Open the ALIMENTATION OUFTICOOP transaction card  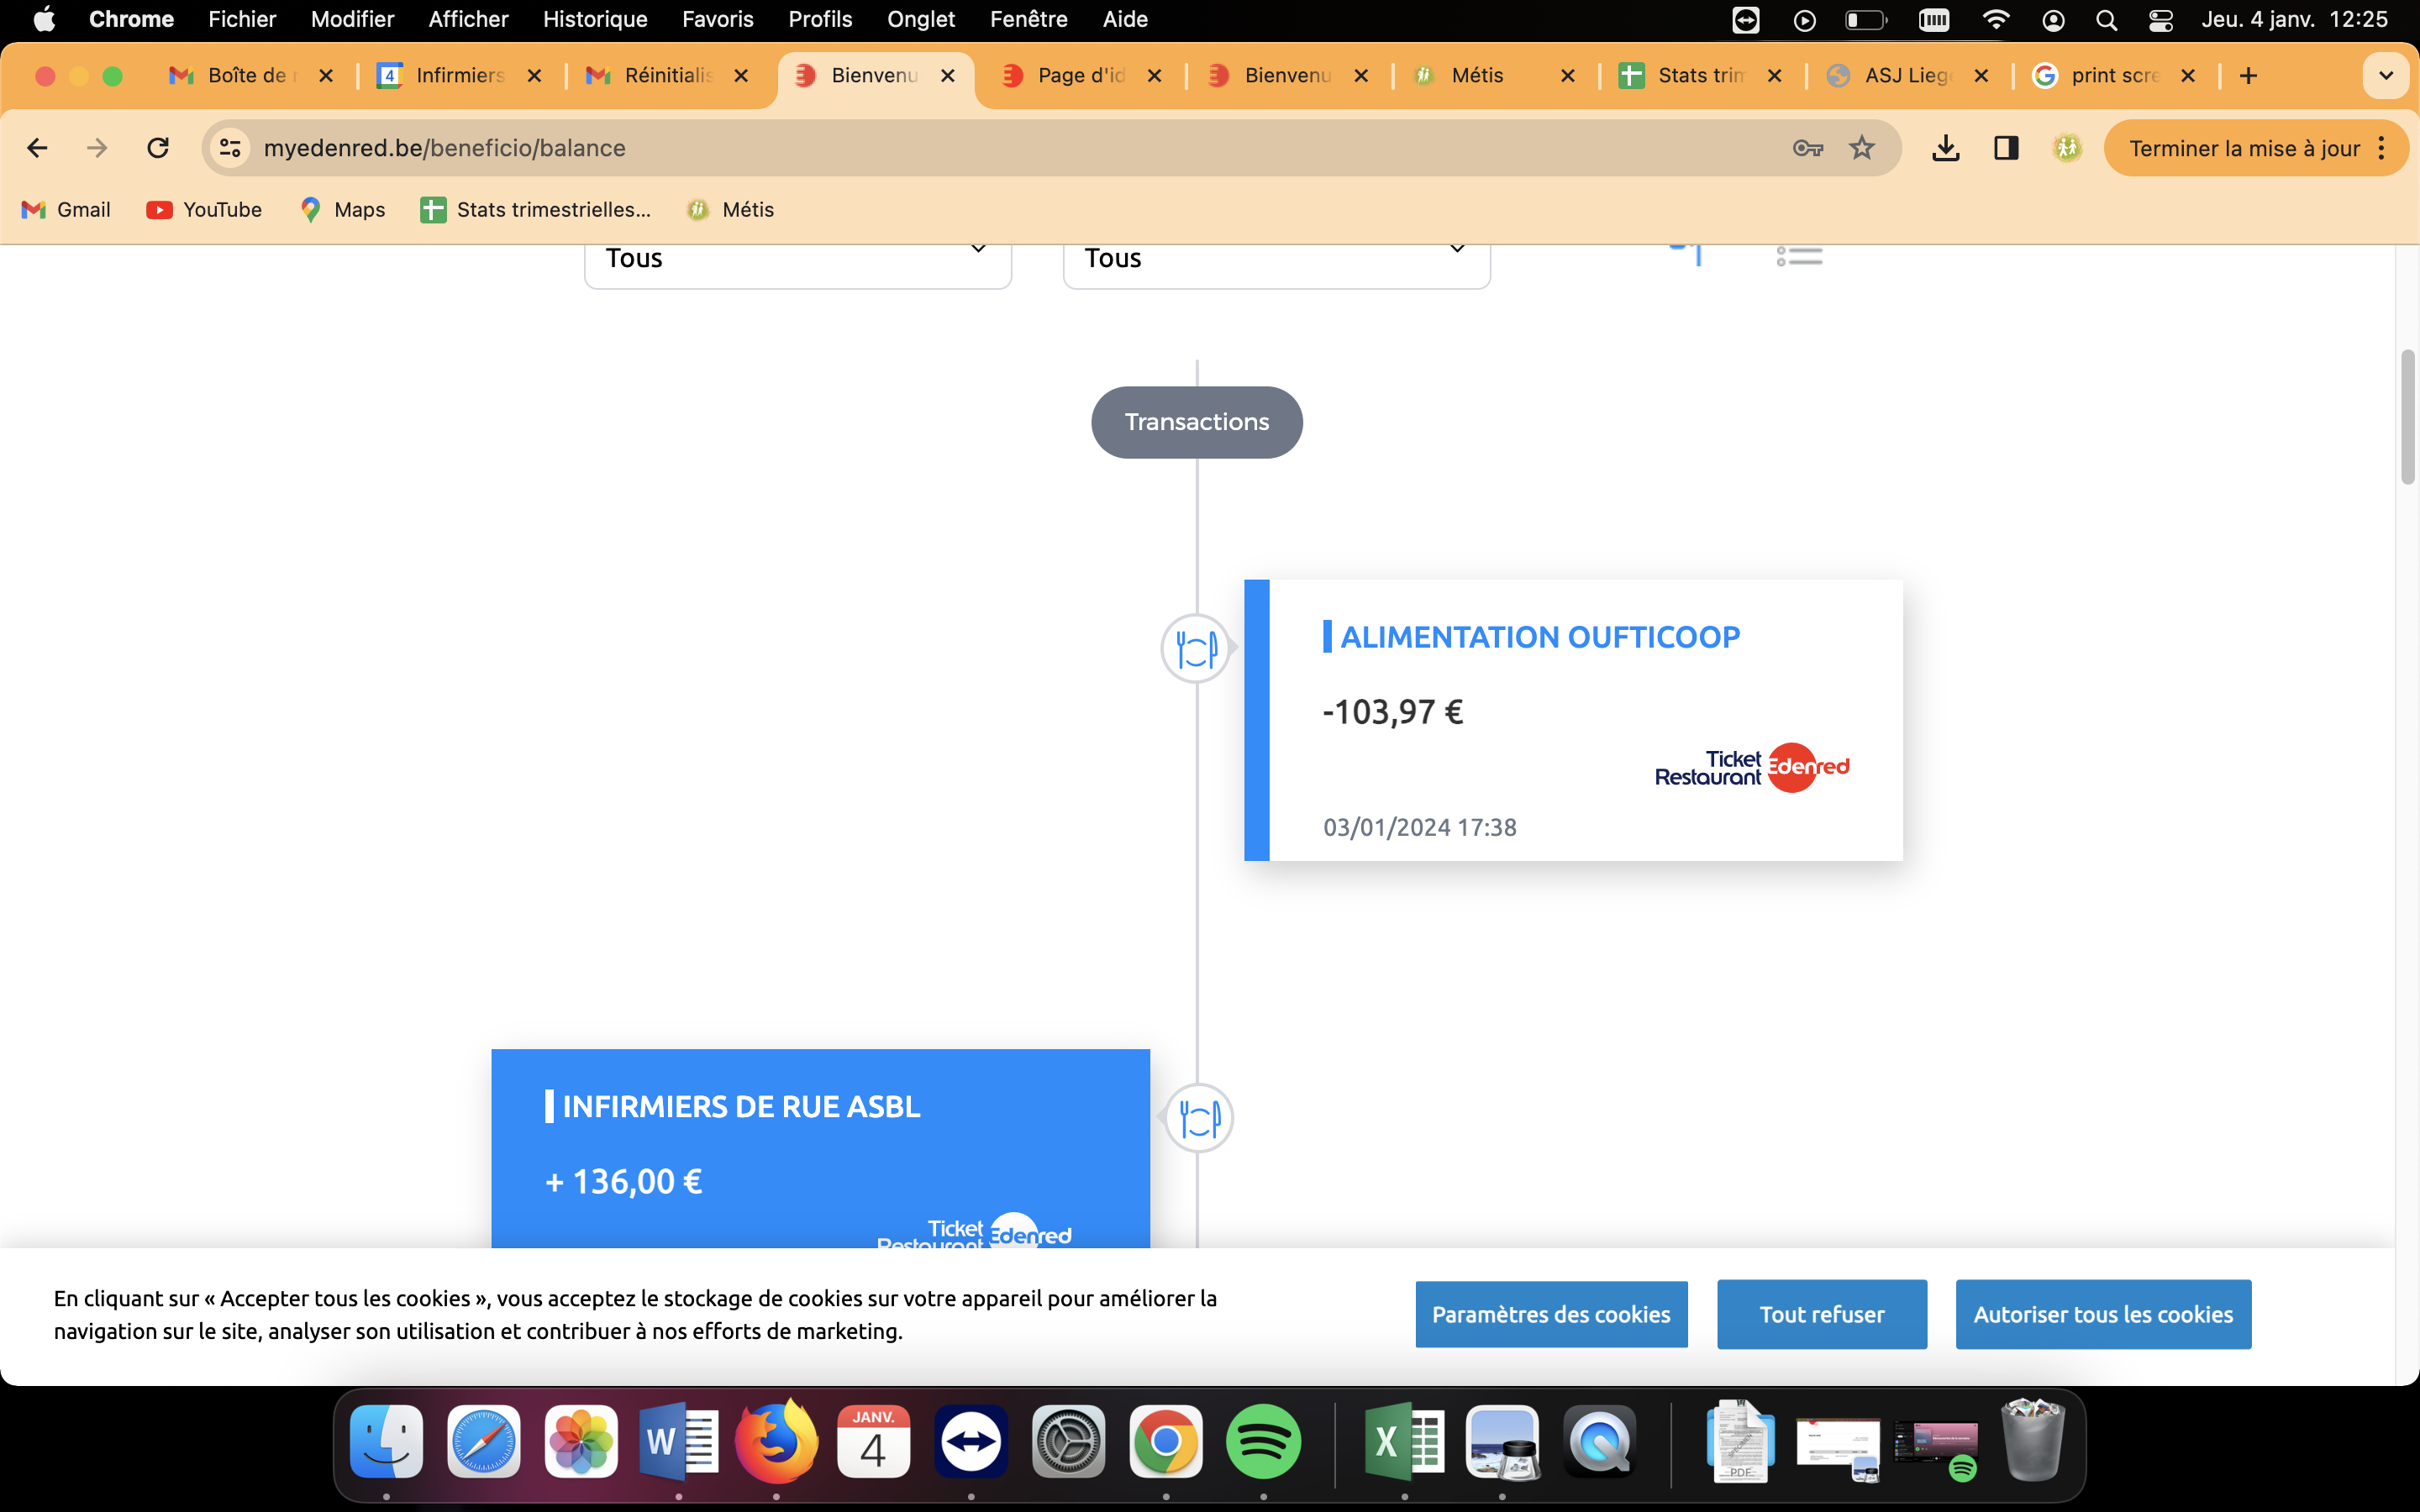(x=1585, y=720)
